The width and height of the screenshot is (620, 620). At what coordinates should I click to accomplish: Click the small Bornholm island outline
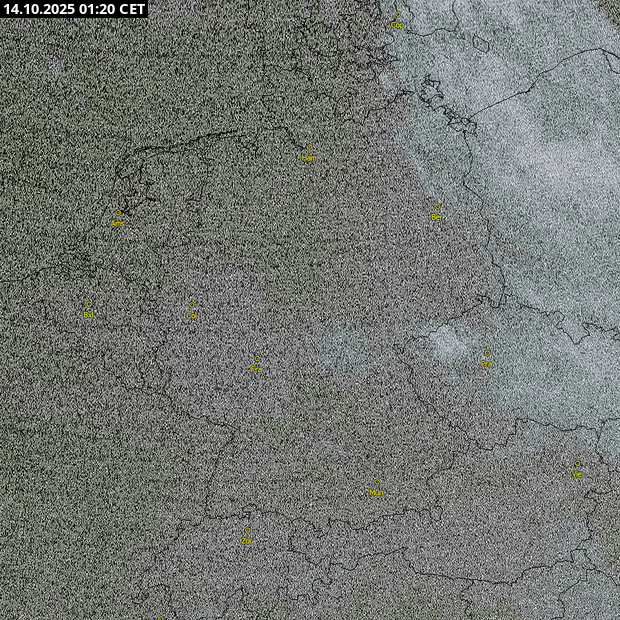[479, 44]
